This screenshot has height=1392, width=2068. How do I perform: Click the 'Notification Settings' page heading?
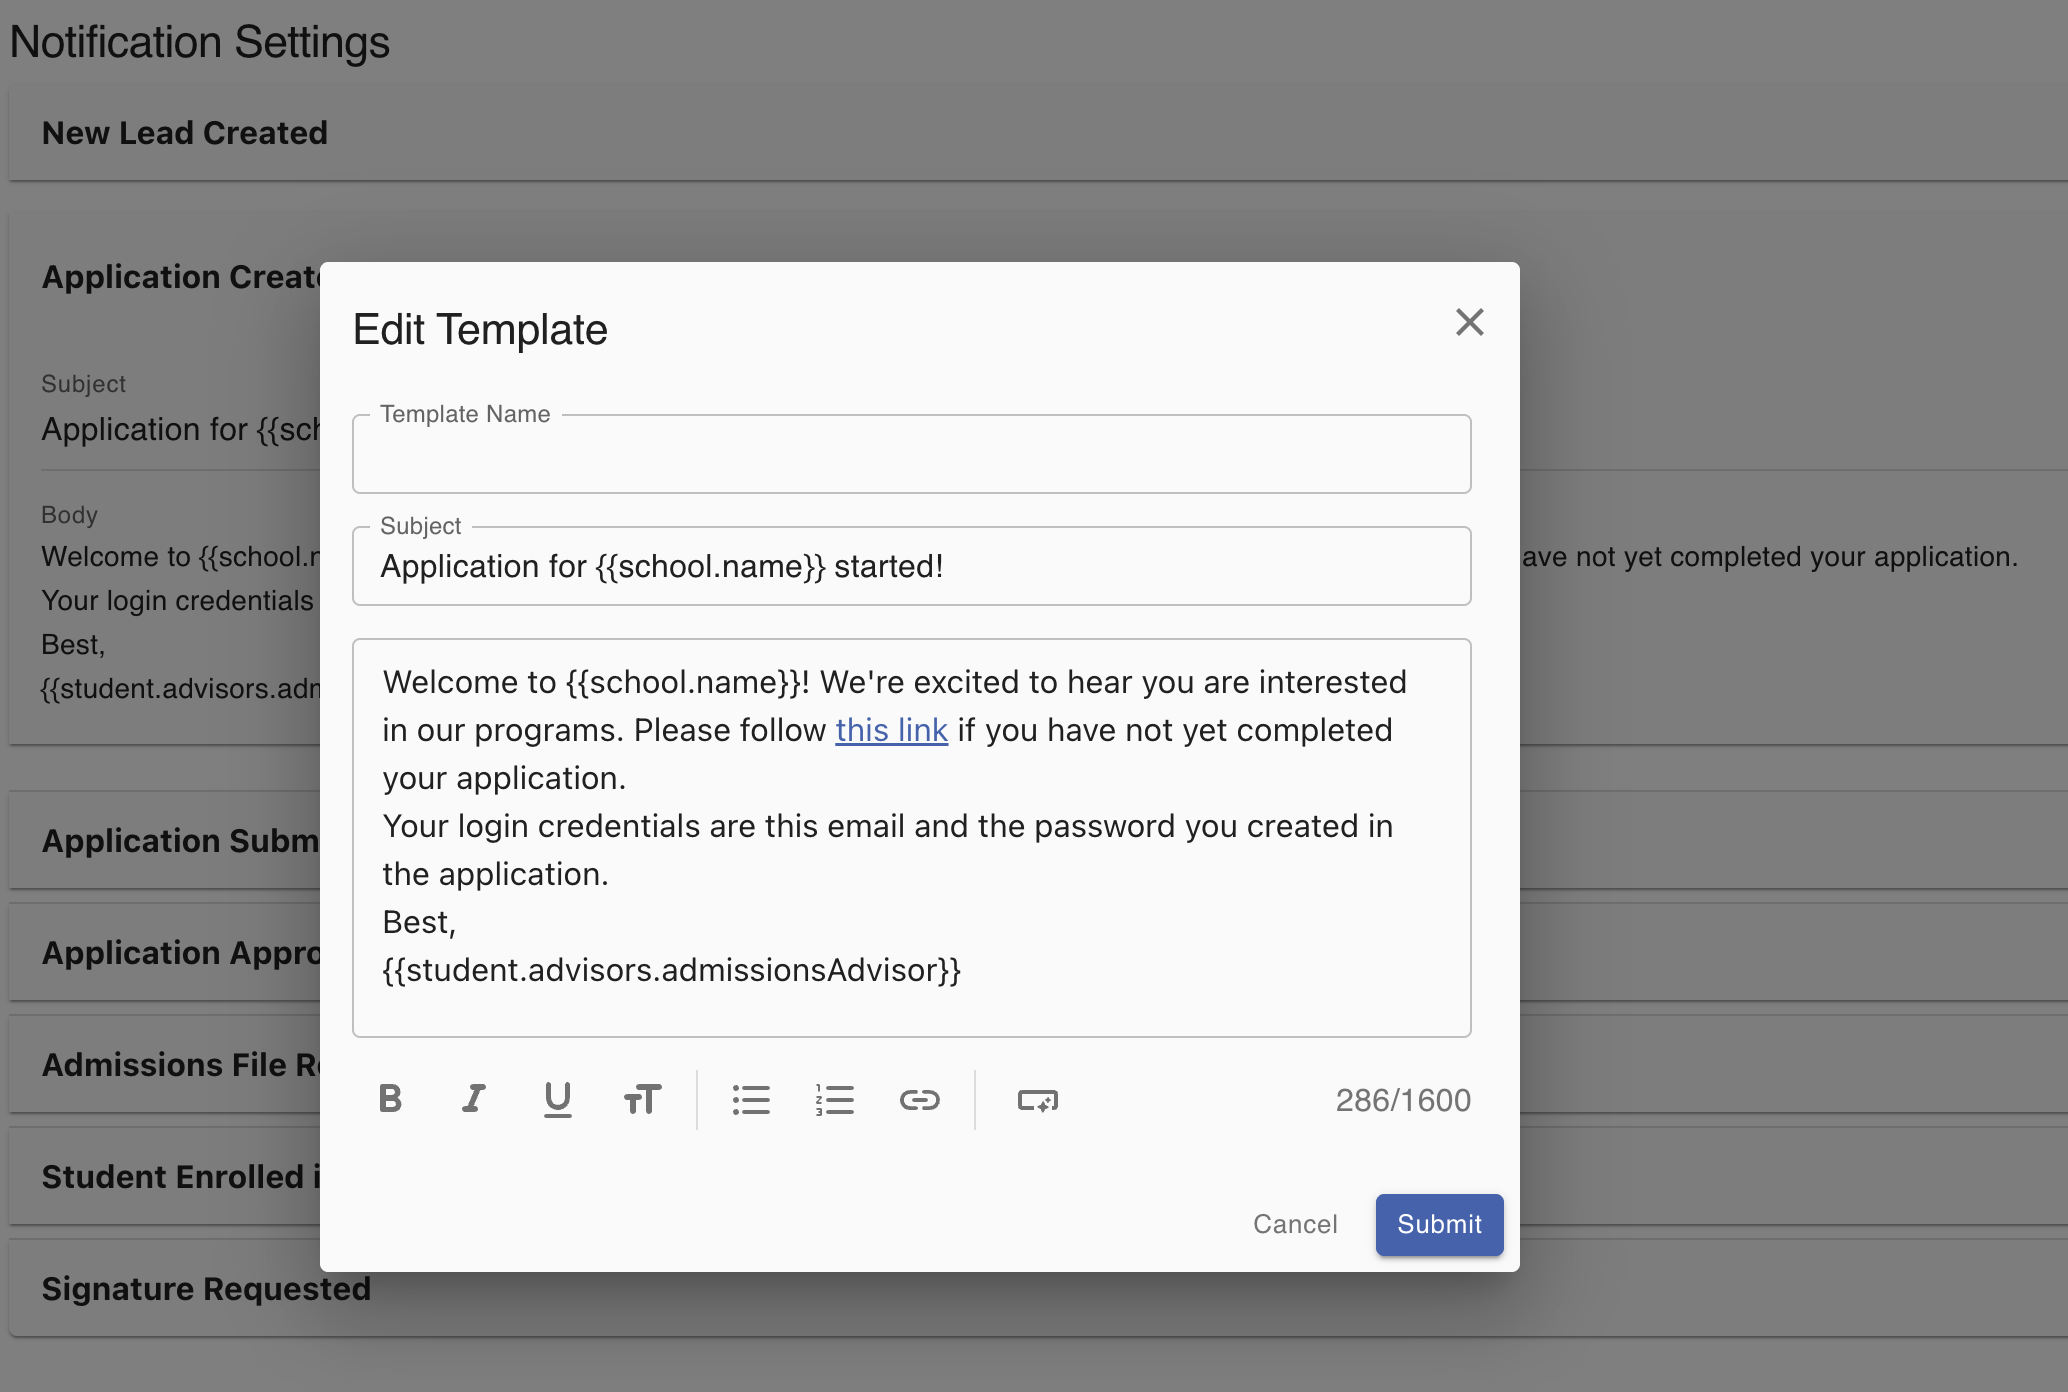tap(199, 42)
